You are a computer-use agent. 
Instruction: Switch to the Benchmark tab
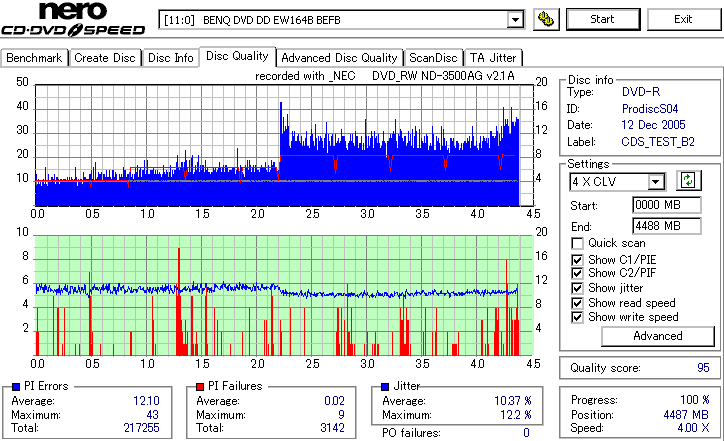34,58
